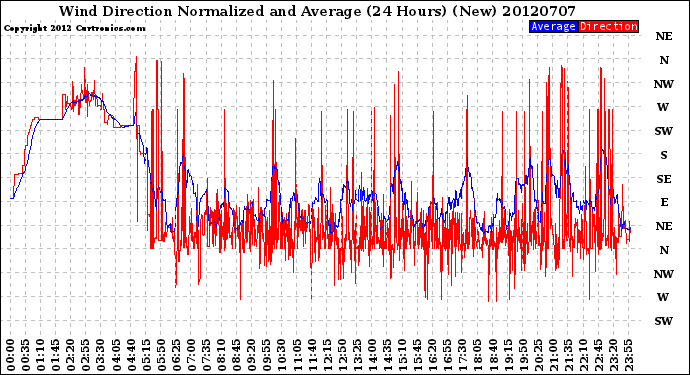The image size is (690, 375).
Task: Click the 01:45 time label
Action: pos(56,355)
